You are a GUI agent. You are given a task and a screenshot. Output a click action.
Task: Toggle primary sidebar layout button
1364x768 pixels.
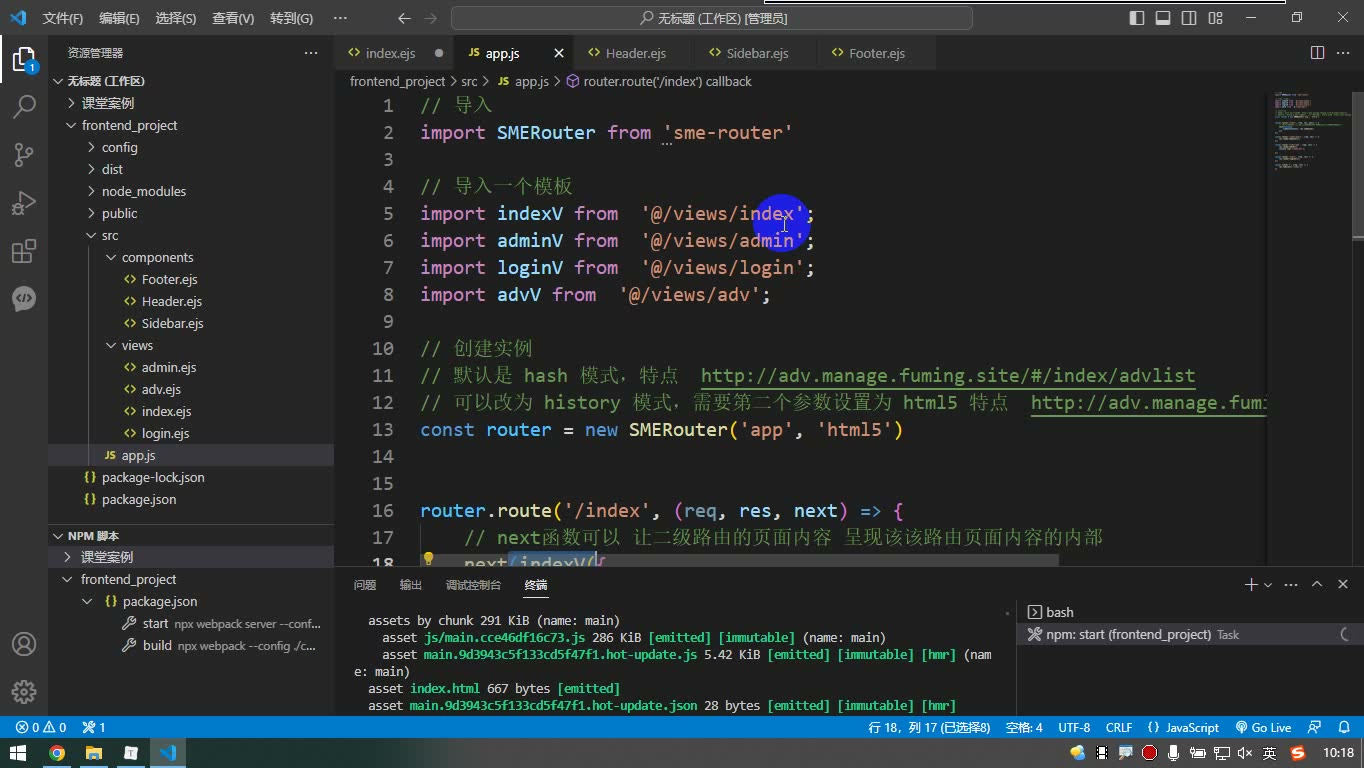1137,18
